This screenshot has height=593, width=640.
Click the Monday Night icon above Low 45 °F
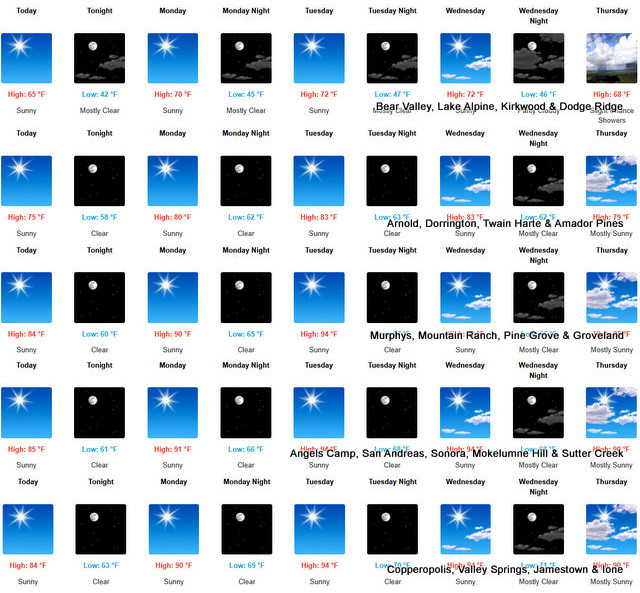pos(246,58)
